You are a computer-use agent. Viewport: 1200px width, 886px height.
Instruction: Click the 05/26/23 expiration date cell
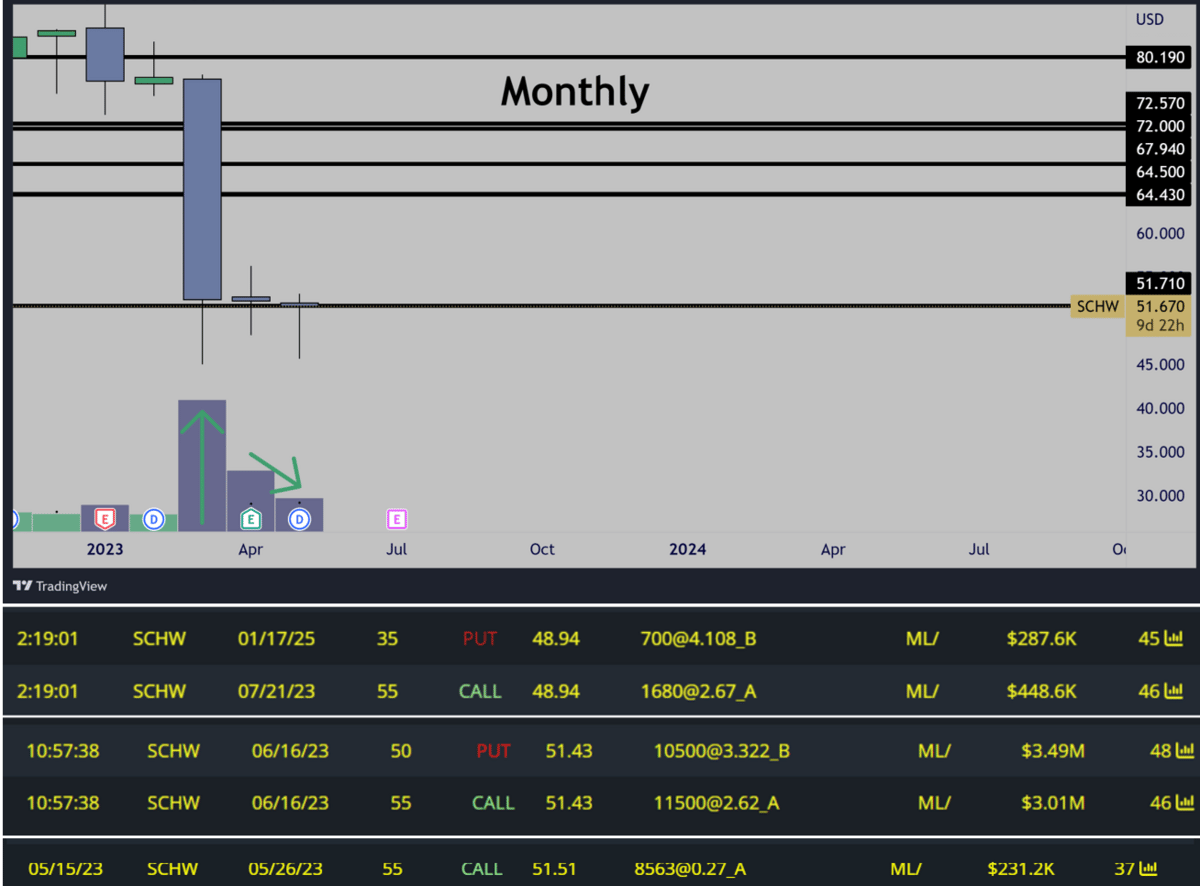pyautogui.click(x=287, y=869)
